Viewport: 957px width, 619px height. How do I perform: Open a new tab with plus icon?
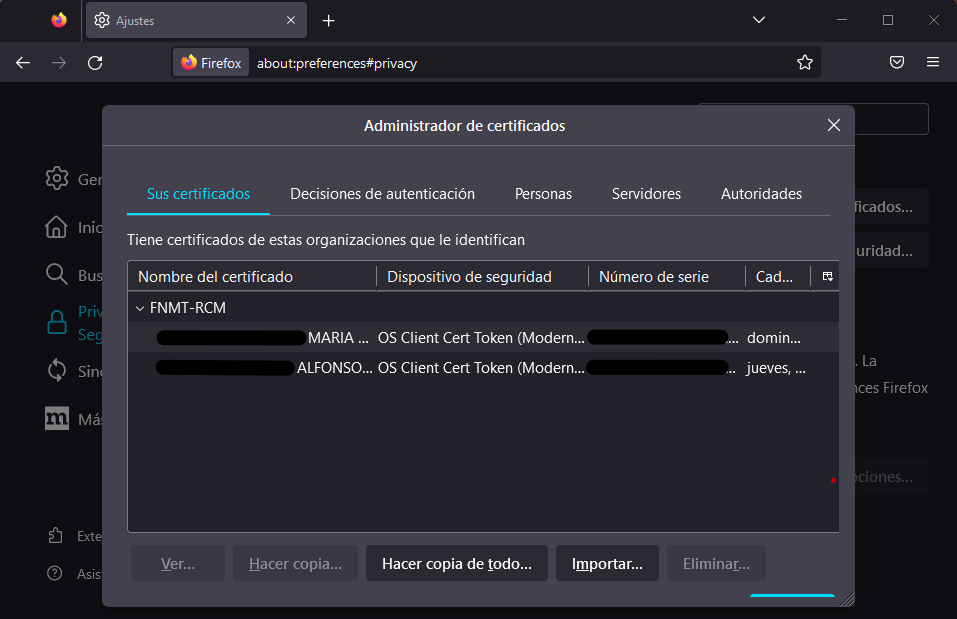[329, 20]
